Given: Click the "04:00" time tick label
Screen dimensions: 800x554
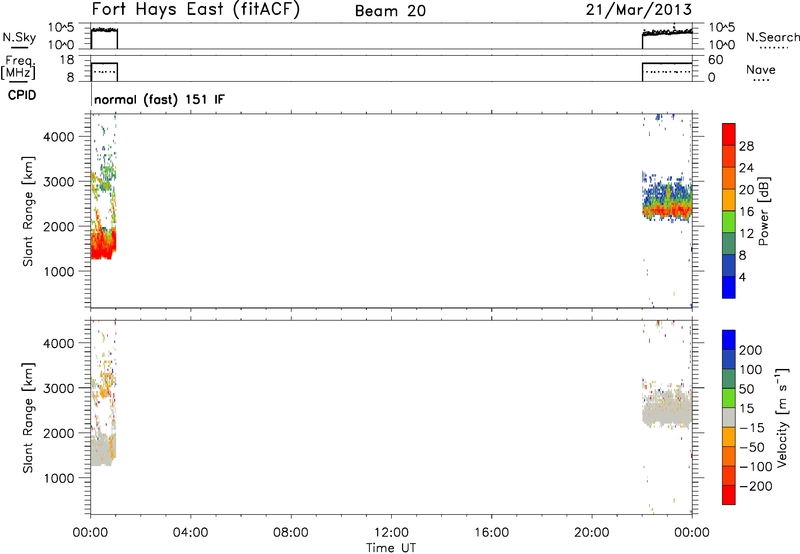Looking at the screenshot, I should coord(190,533).
